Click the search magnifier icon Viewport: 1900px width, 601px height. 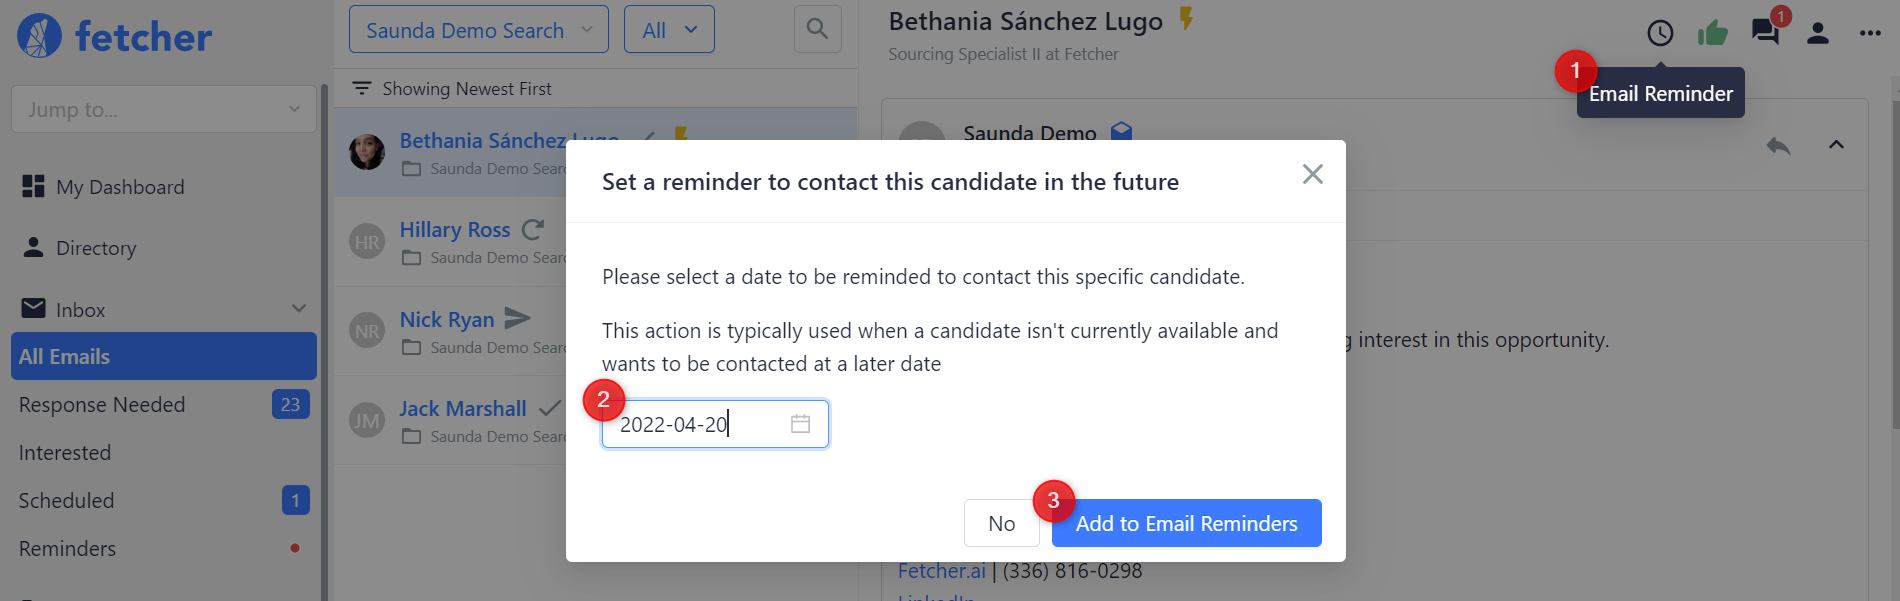(x=817, y=29)
